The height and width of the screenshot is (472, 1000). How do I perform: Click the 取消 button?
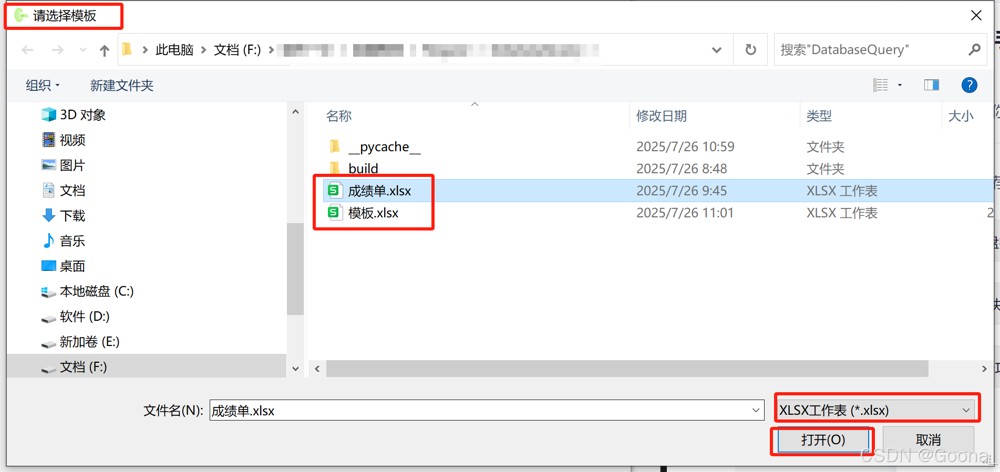(928, 439)
